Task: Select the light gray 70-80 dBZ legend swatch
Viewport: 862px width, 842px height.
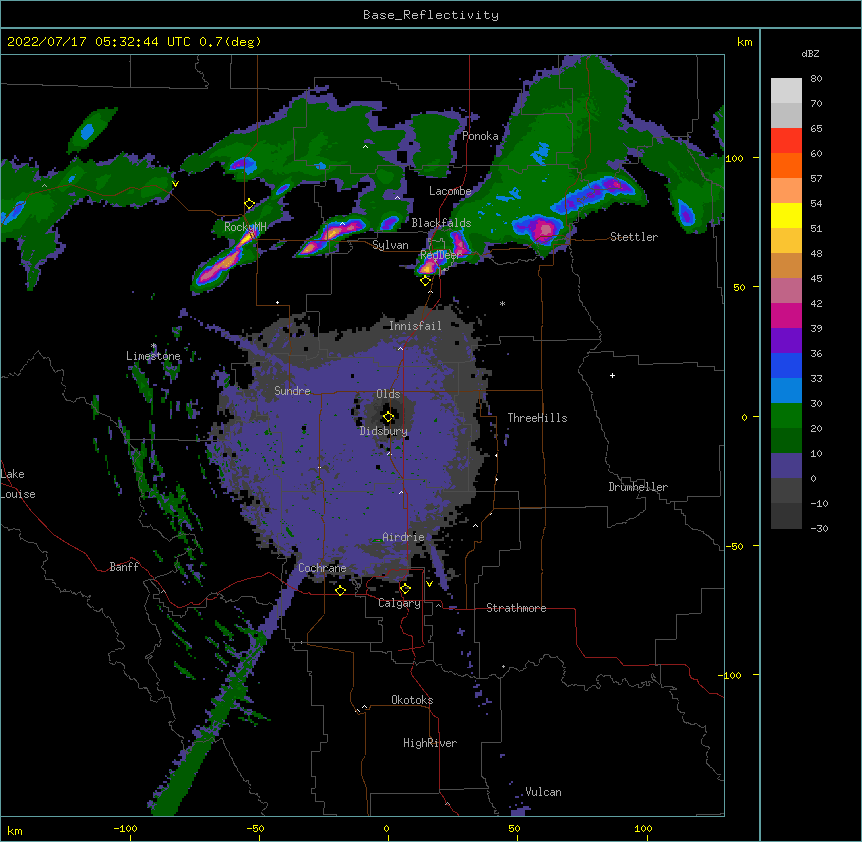Action: point(786,91)
